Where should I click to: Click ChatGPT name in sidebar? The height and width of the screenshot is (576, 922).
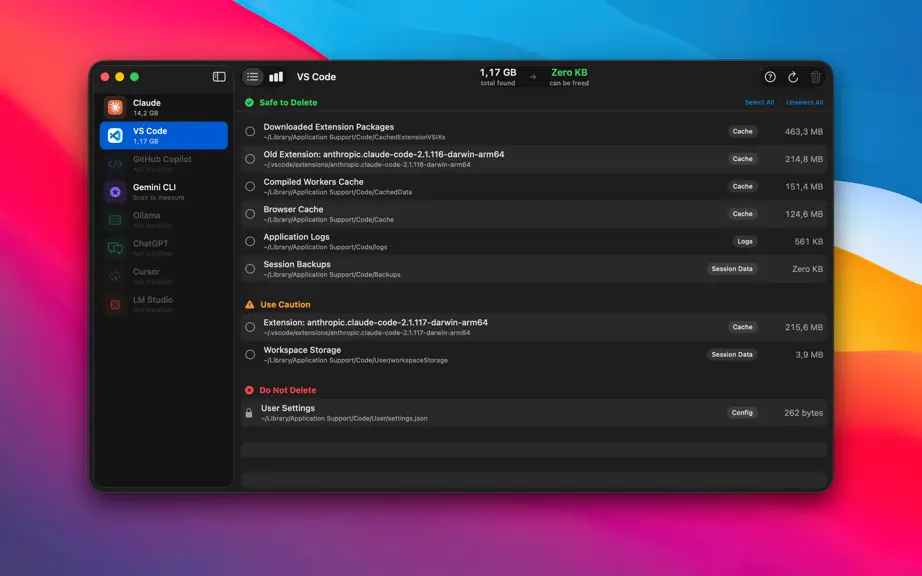tap(150, 243)
